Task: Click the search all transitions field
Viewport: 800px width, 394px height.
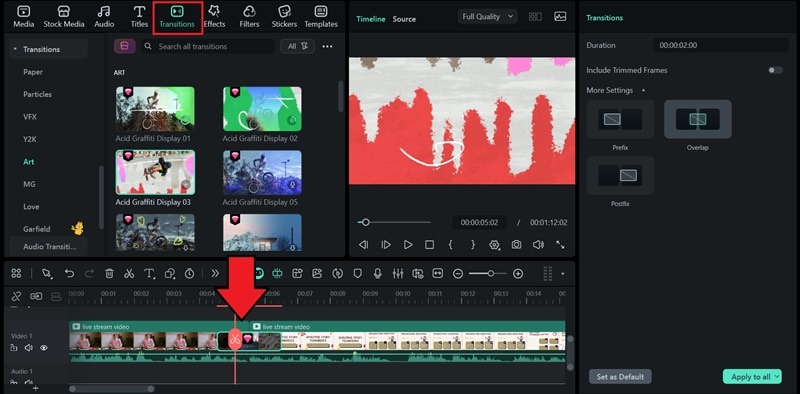Action: [208, 46]
